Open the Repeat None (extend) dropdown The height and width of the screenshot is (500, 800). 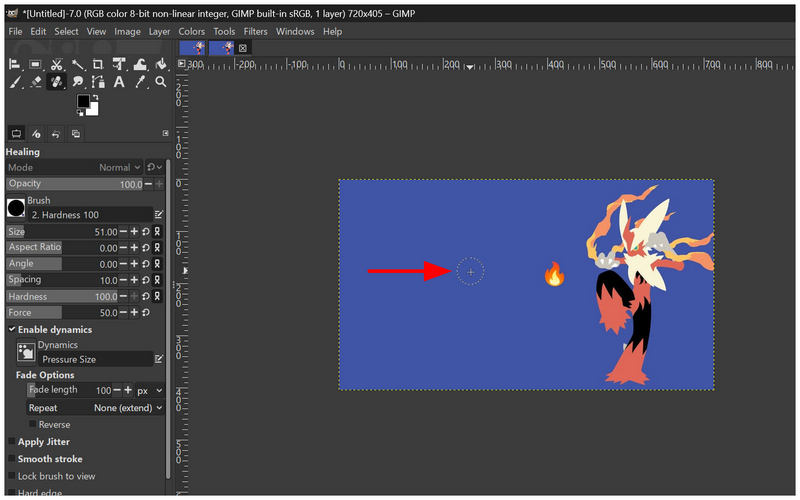95,408
